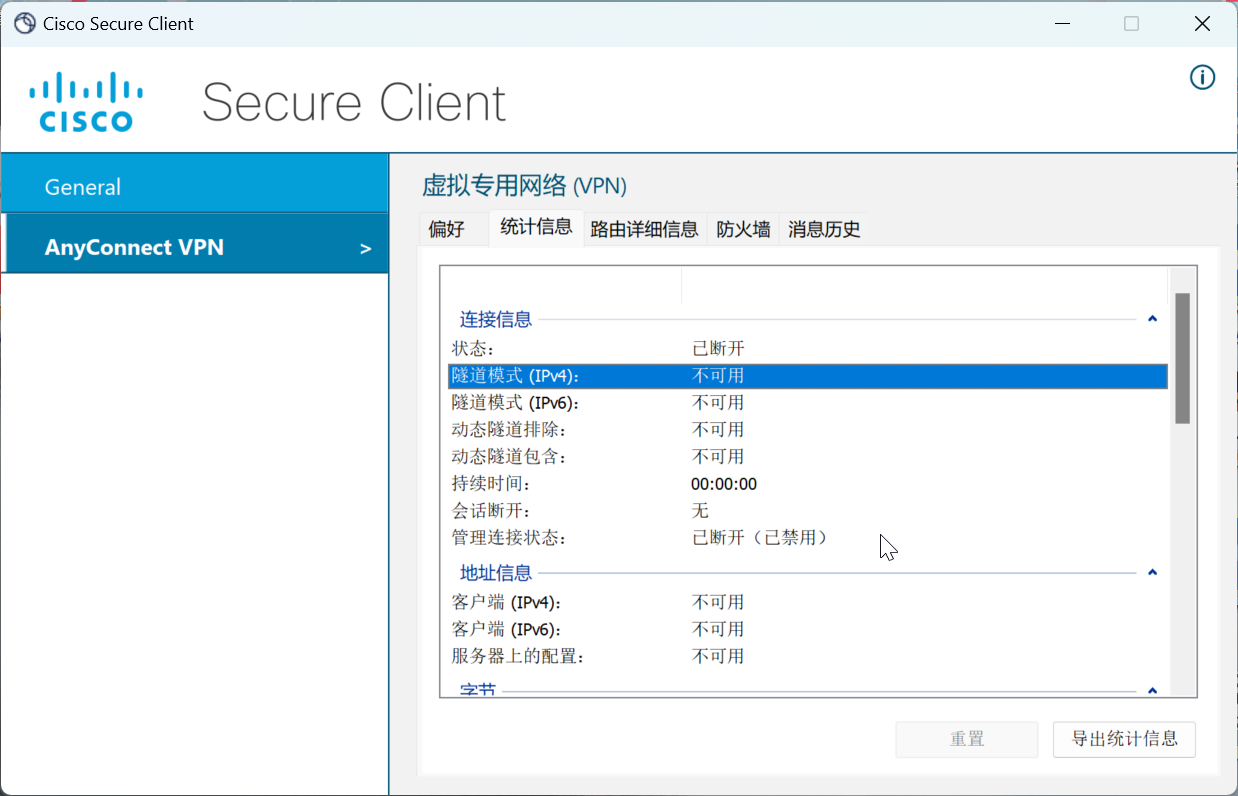The width and height of the screenshot is (1238, 796).
Task: Click the 重置 button
Action: 967,739
